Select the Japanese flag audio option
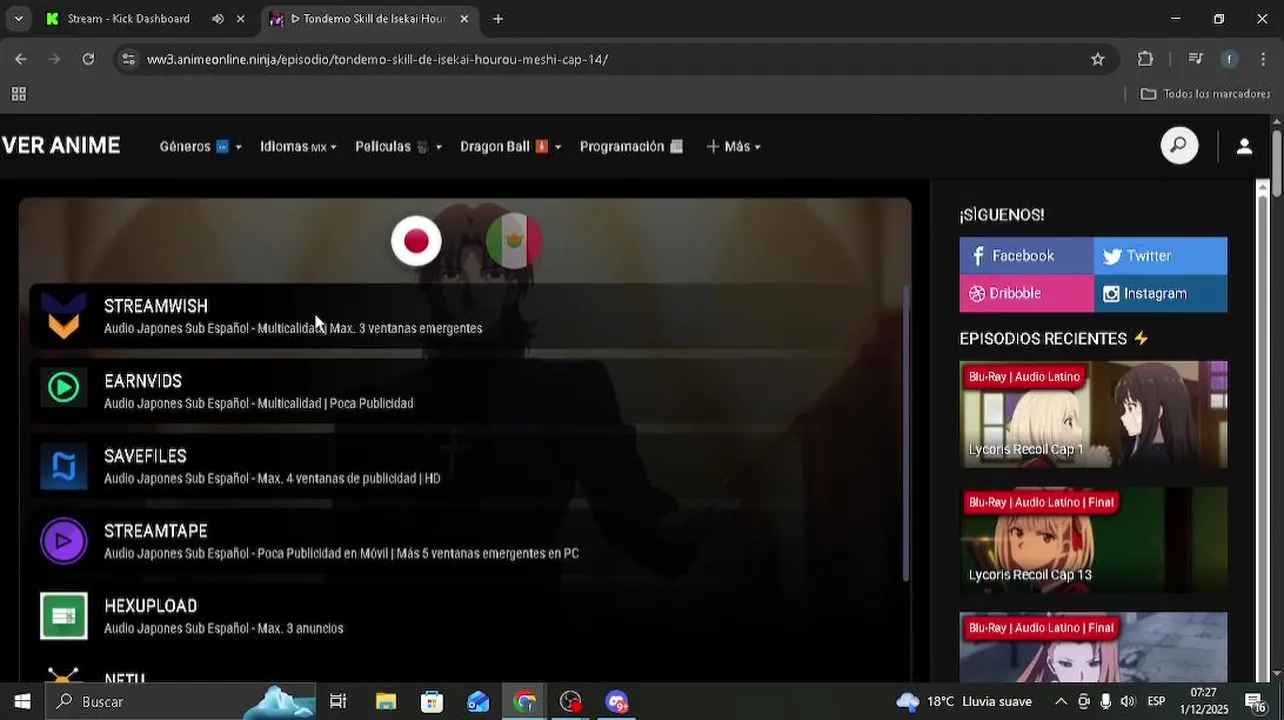This screenshot has height=720, width=1284. [416, 241]
